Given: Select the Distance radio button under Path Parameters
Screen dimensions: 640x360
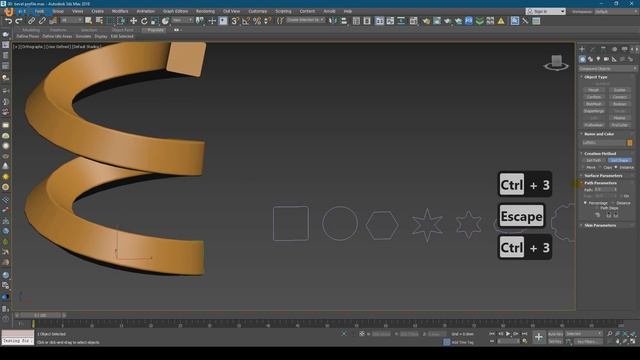Looking at the screenshot, I should click(613, 203).
